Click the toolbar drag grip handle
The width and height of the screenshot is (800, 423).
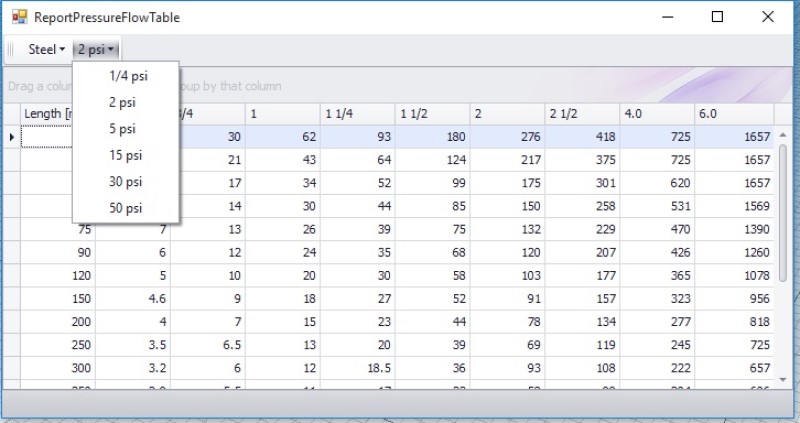(x=11, y=49)
